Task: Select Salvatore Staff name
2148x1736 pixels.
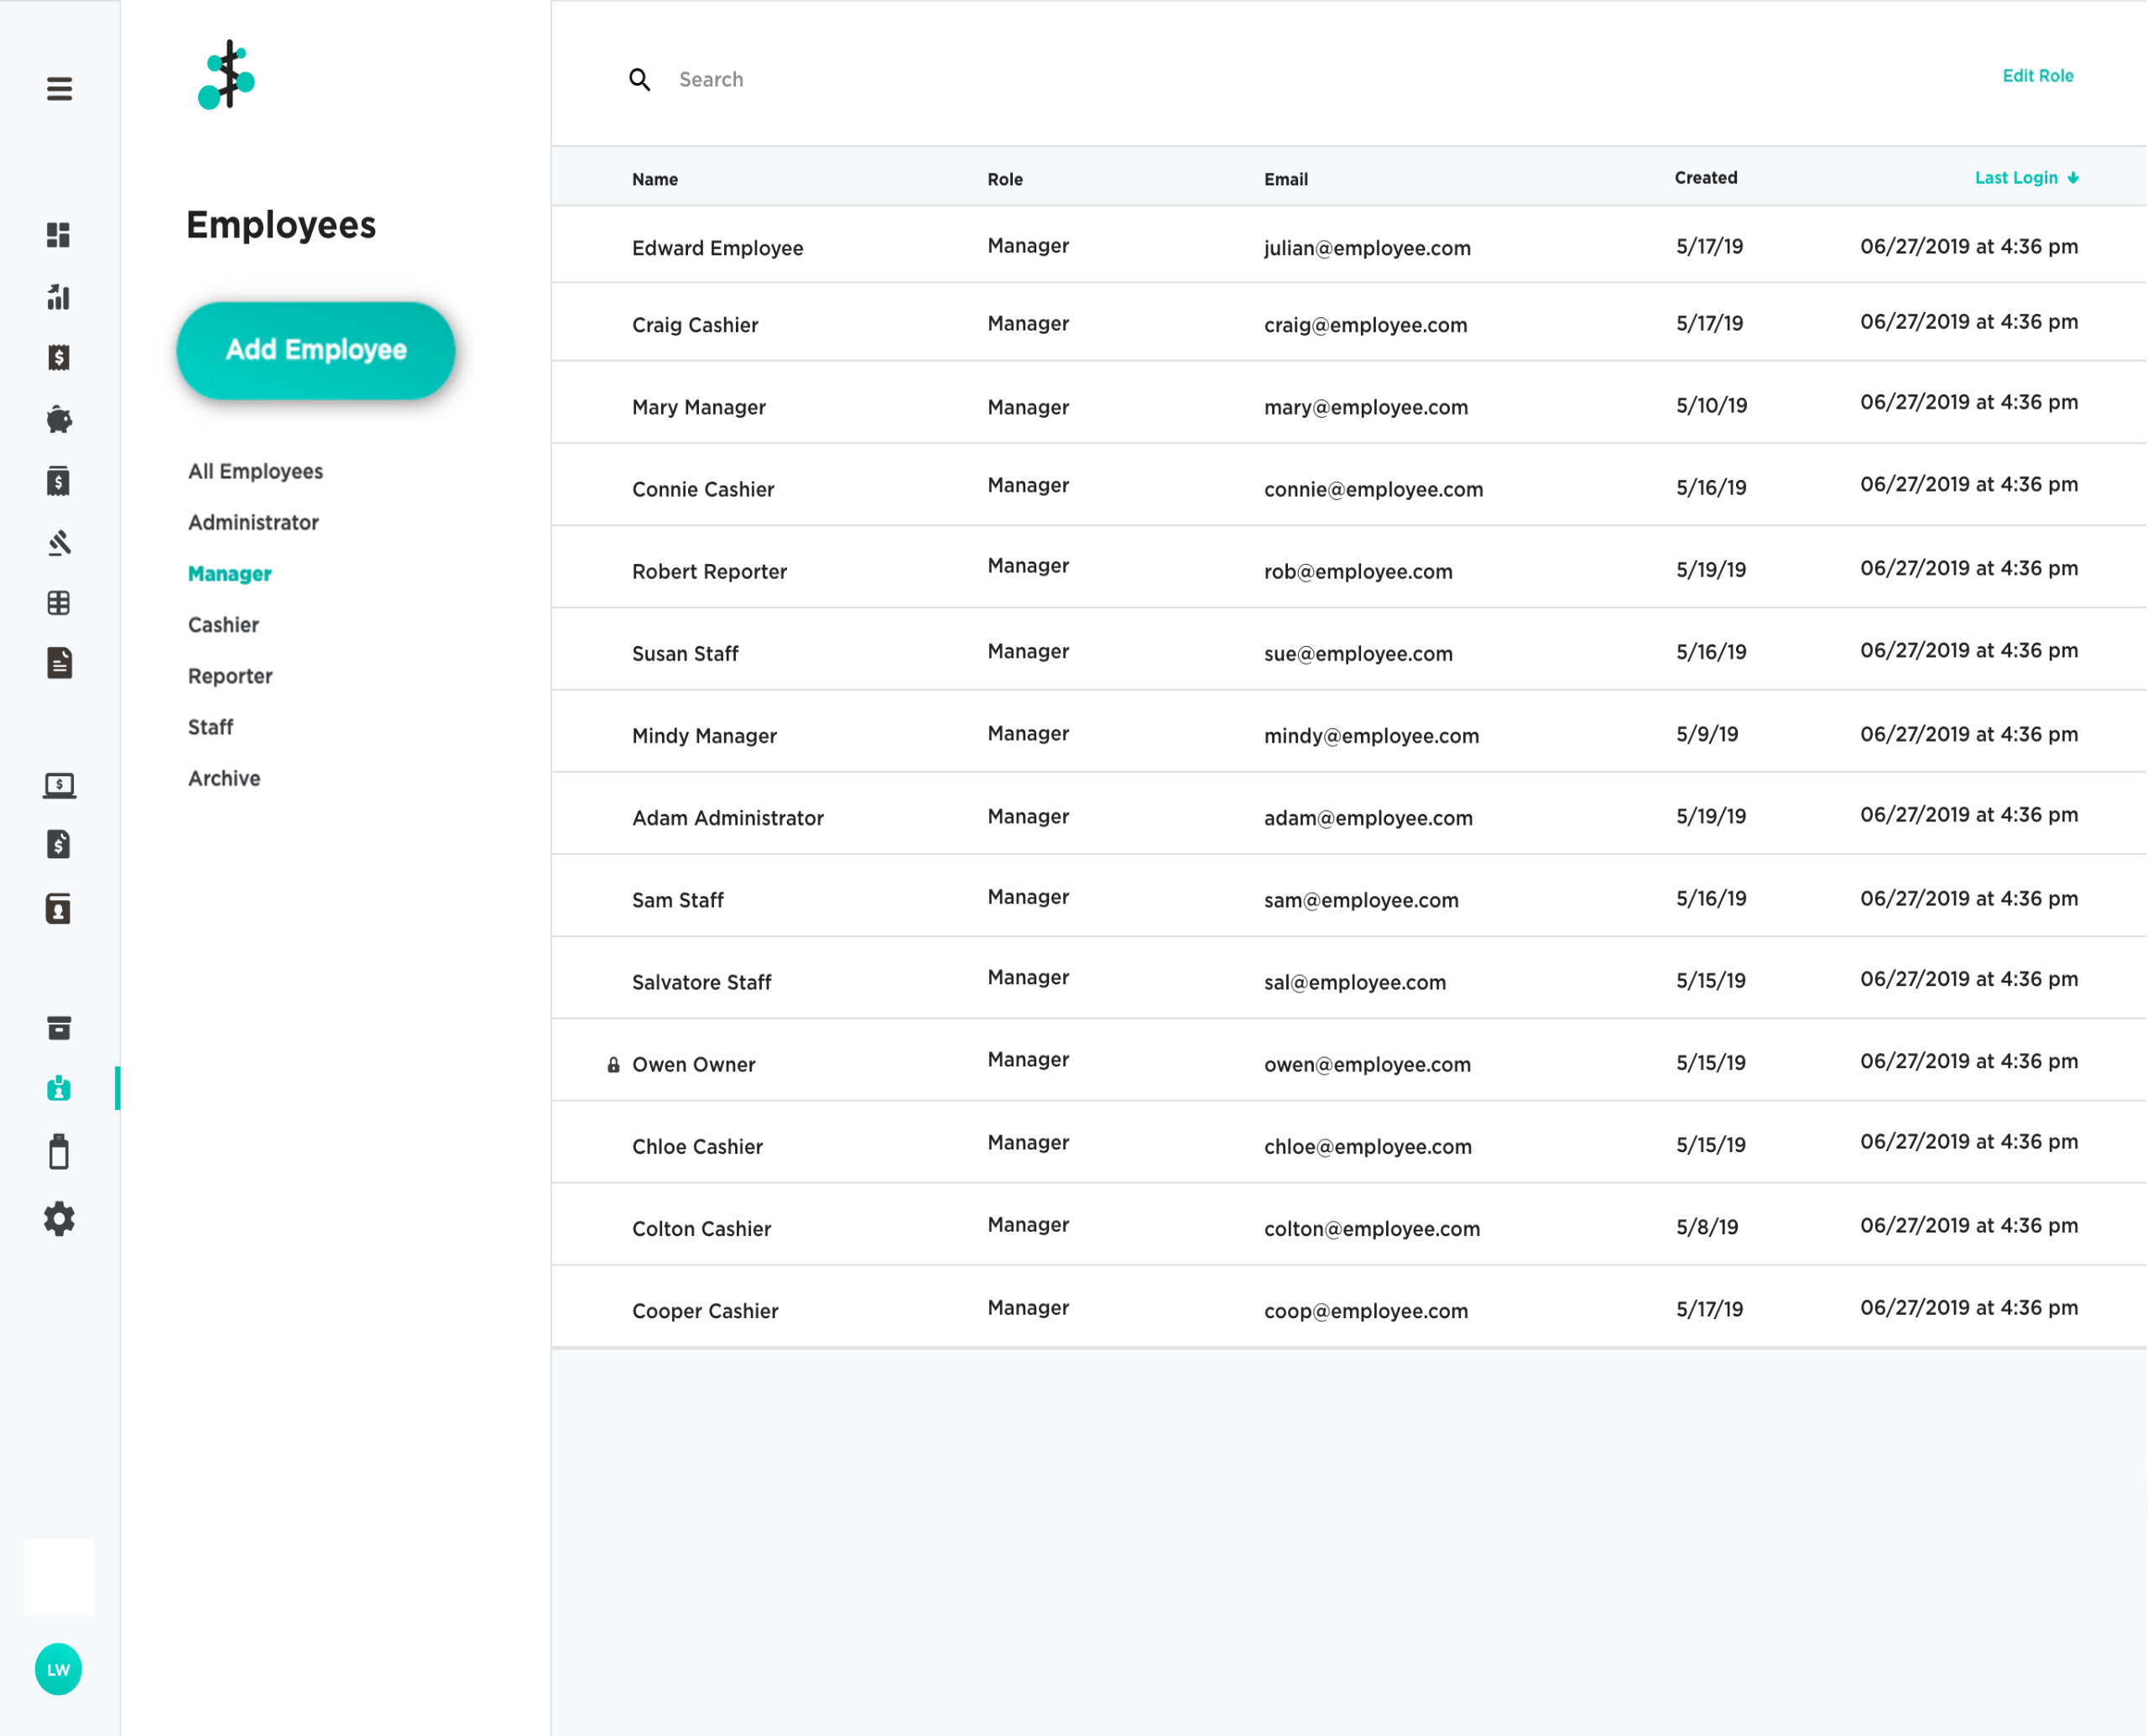Action: click(x=701, y=982)
